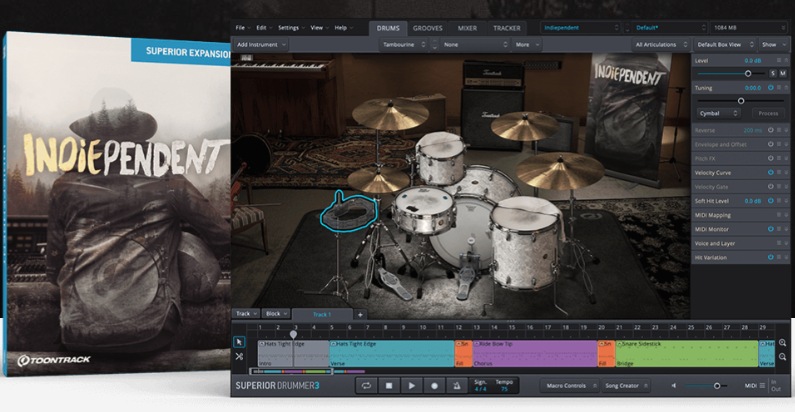This screenshot has height=412, width=795.
Task: Click the Process button
Action: coord(768,114)
